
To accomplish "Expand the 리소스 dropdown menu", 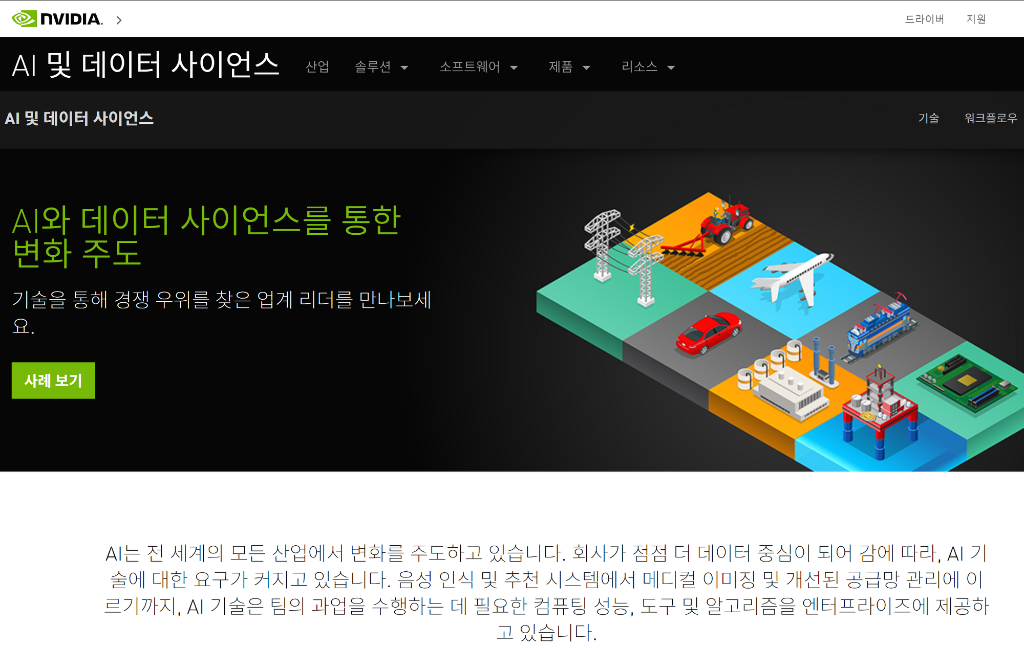I will tap(648, 67).
